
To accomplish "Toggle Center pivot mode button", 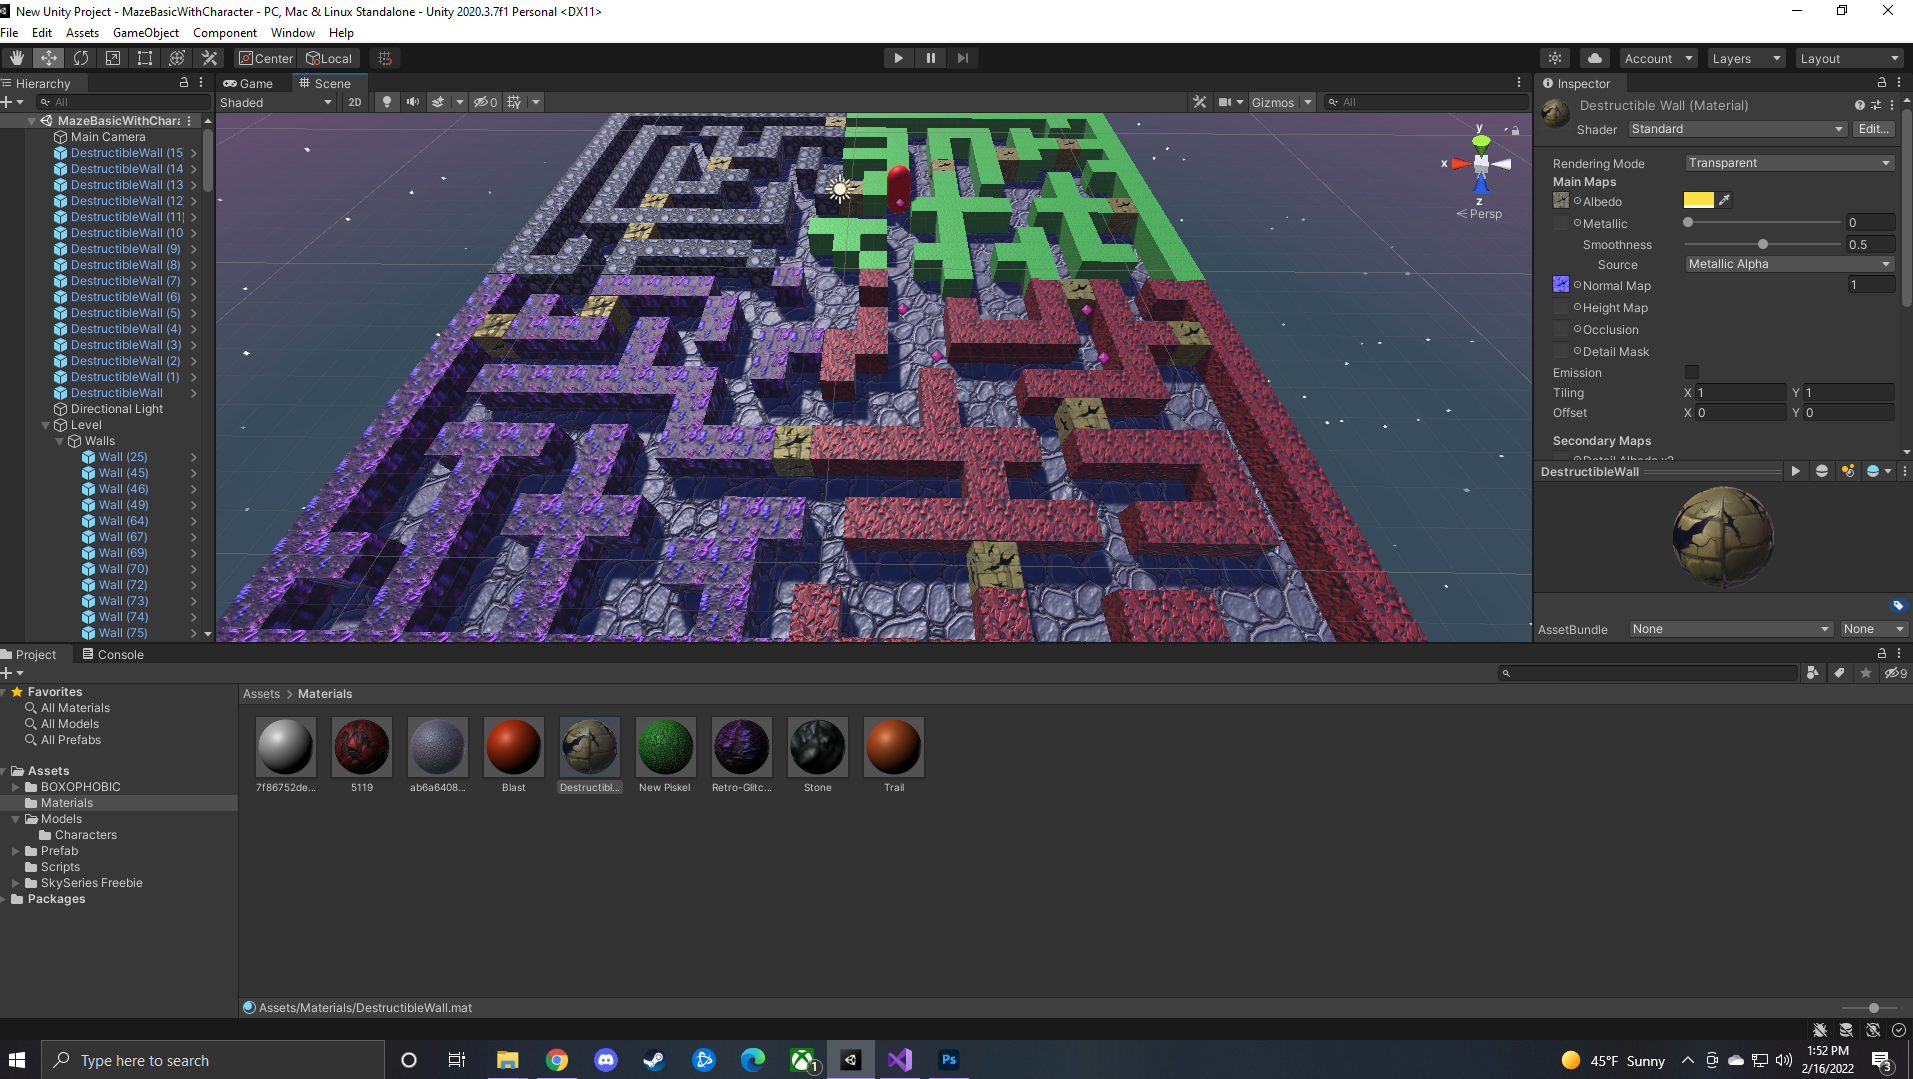I will point(265,58).
